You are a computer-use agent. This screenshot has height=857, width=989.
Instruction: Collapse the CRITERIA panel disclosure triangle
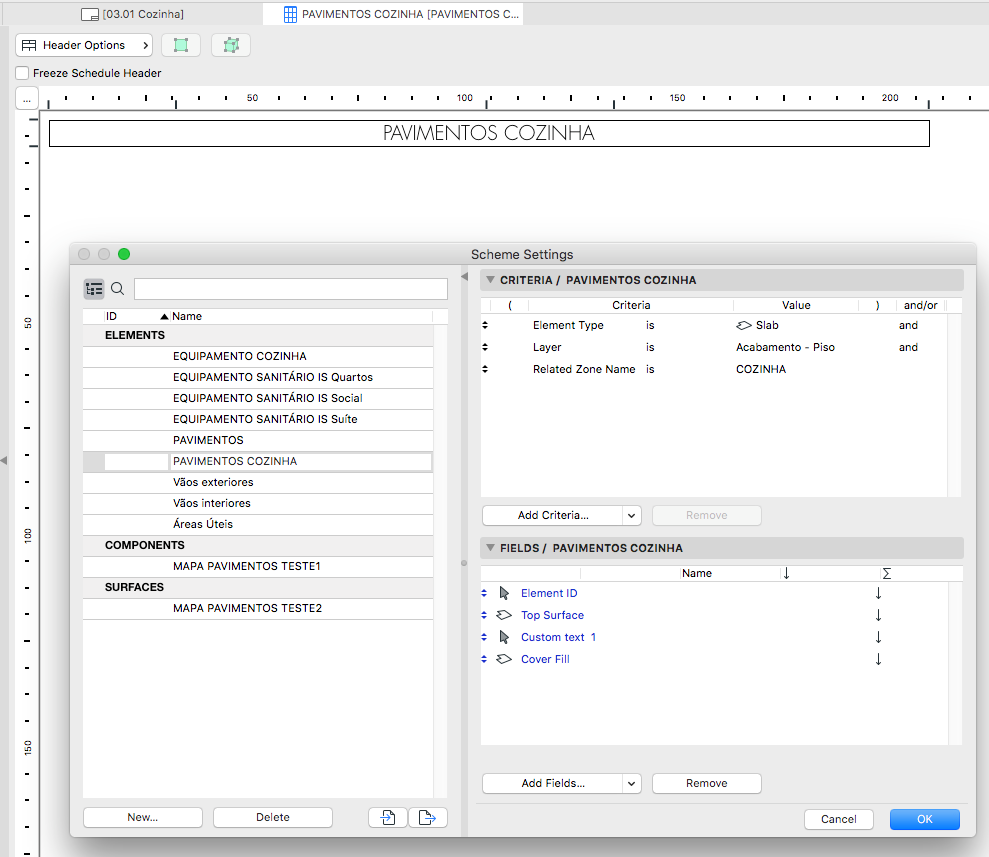(x=490, y=280)
